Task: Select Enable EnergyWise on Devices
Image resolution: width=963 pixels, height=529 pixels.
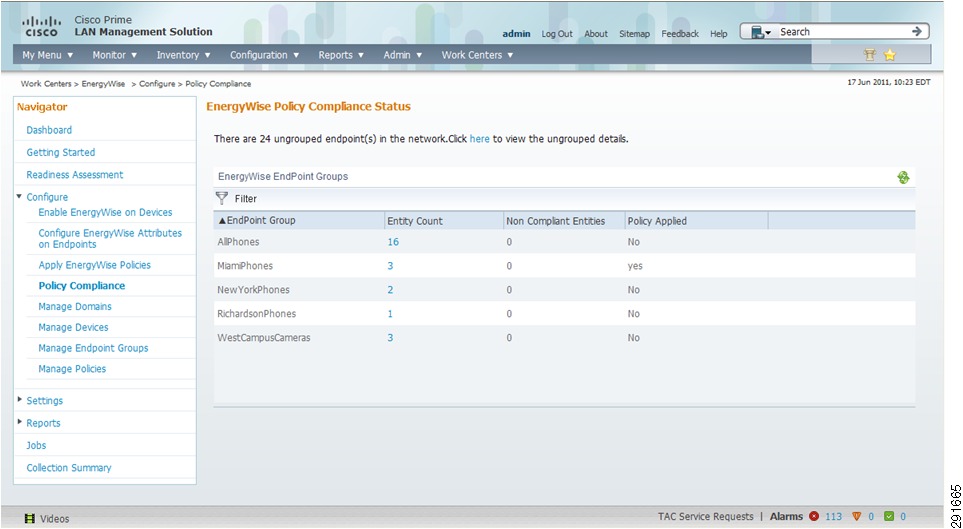Action: tap(105, 212)
